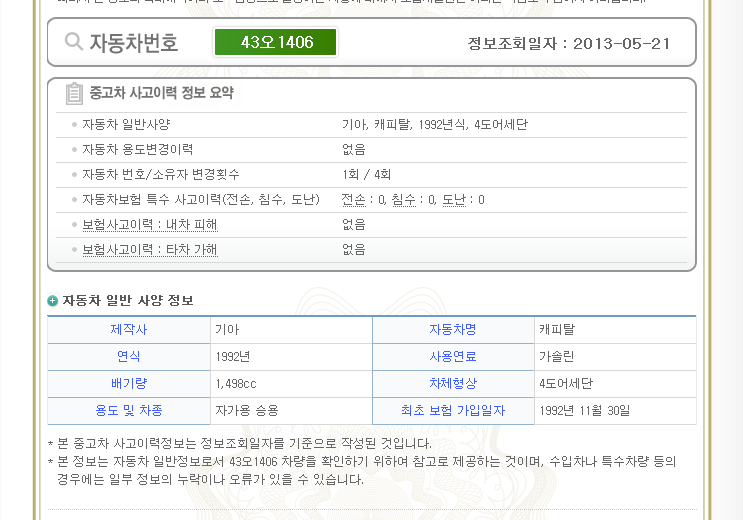Click the 없음 value for 용도변경이력
743x520 pixels.
click(x=353, y=150)
